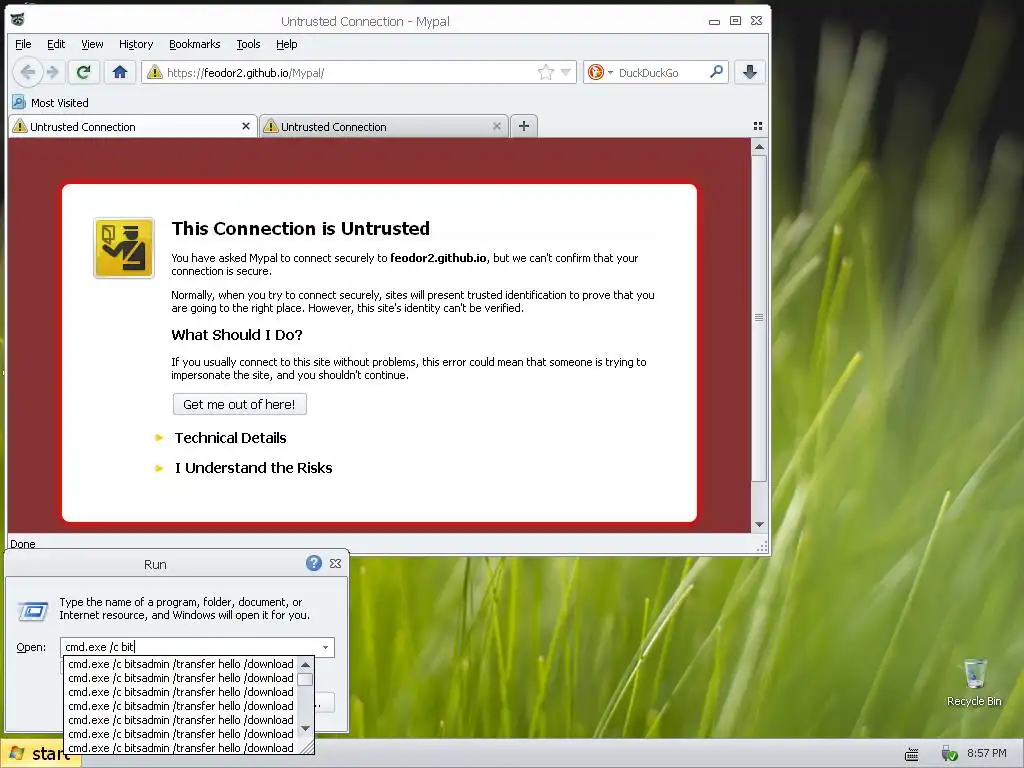
Task: Show all tabs via grid icon
Action: pyautogui.click(x=758, y=126)
